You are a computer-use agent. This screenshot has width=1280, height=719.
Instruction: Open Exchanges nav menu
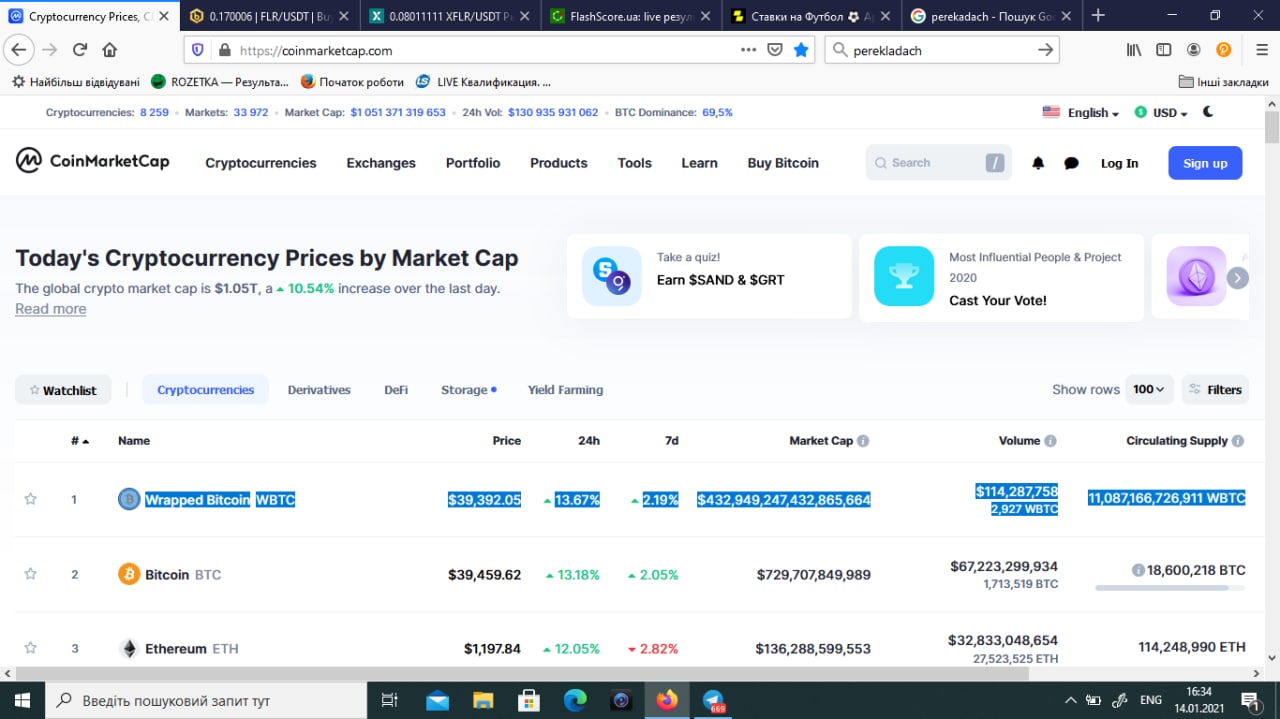pos(381,163)
